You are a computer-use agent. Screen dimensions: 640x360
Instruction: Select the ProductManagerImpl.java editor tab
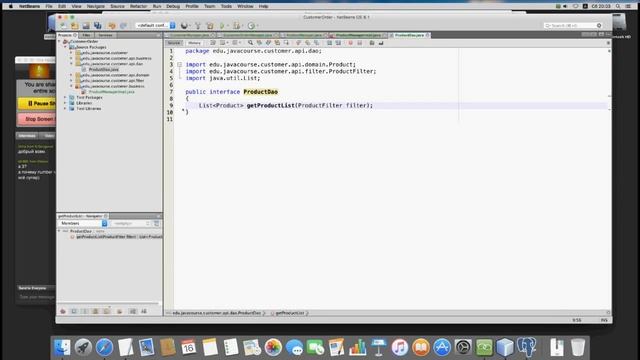[x=358, y=36]
